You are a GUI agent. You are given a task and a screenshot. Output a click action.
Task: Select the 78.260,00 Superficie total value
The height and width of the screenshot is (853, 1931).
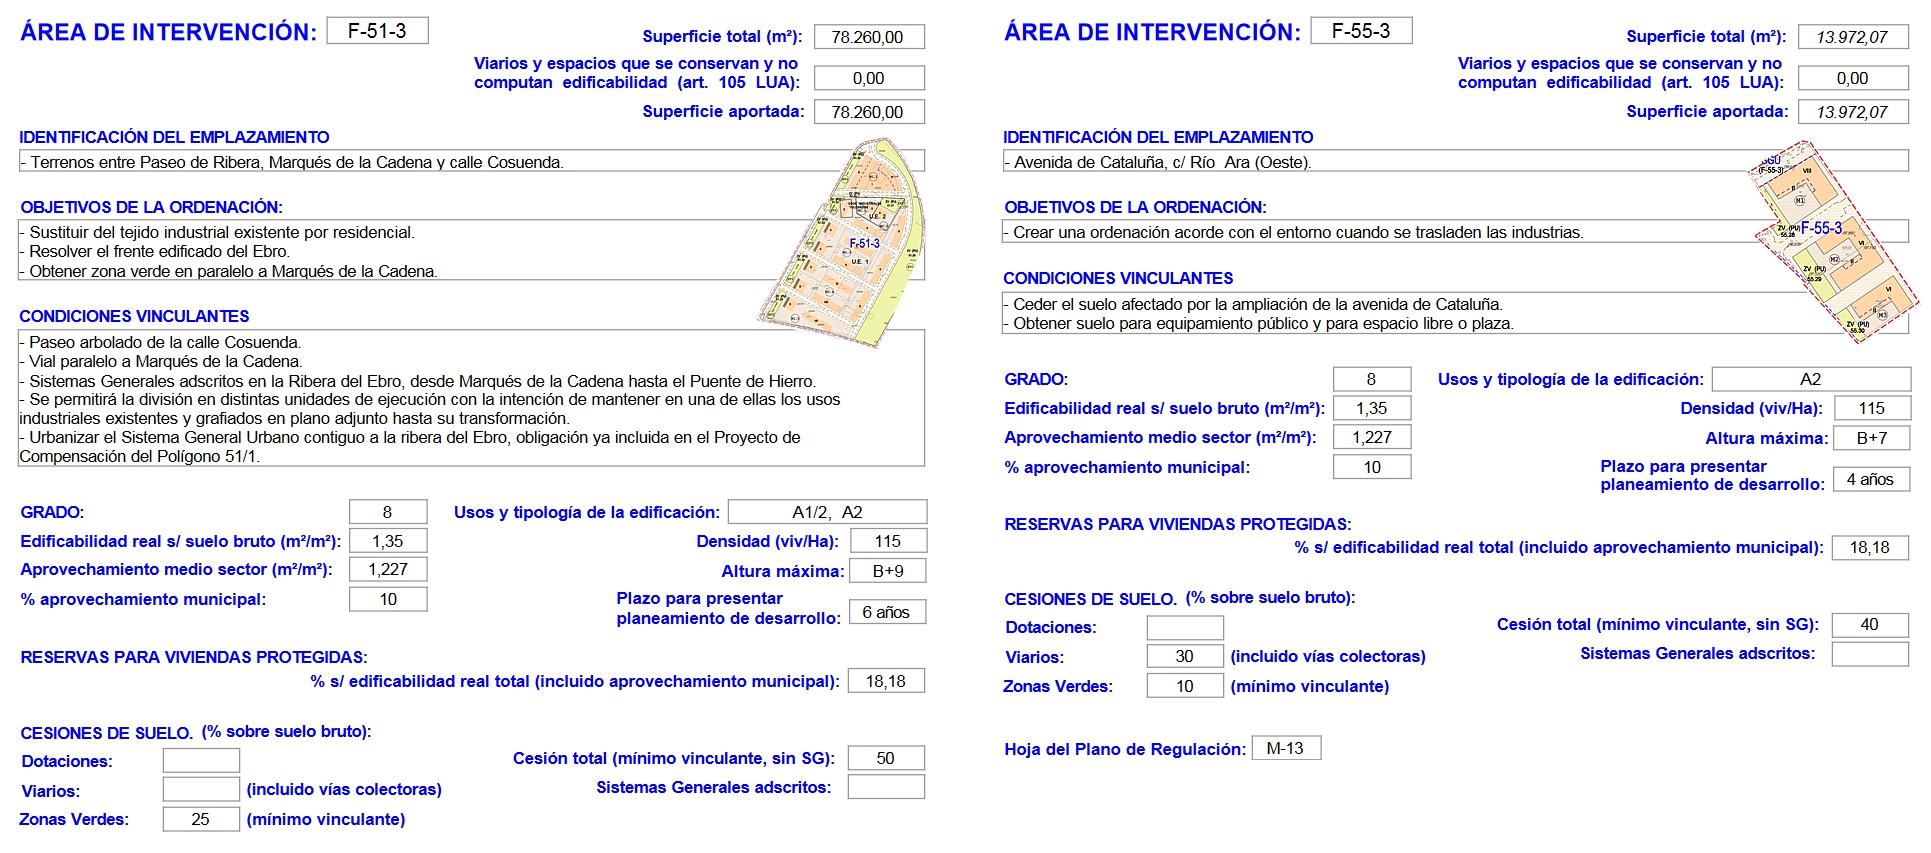tap(869, 37)
